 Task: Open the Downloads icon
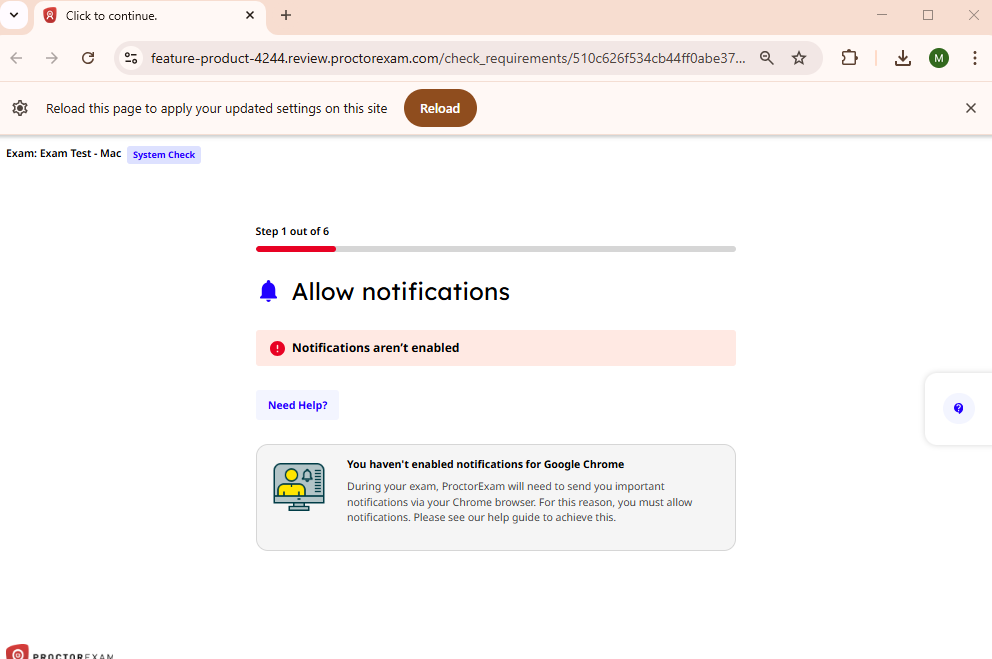903,58
